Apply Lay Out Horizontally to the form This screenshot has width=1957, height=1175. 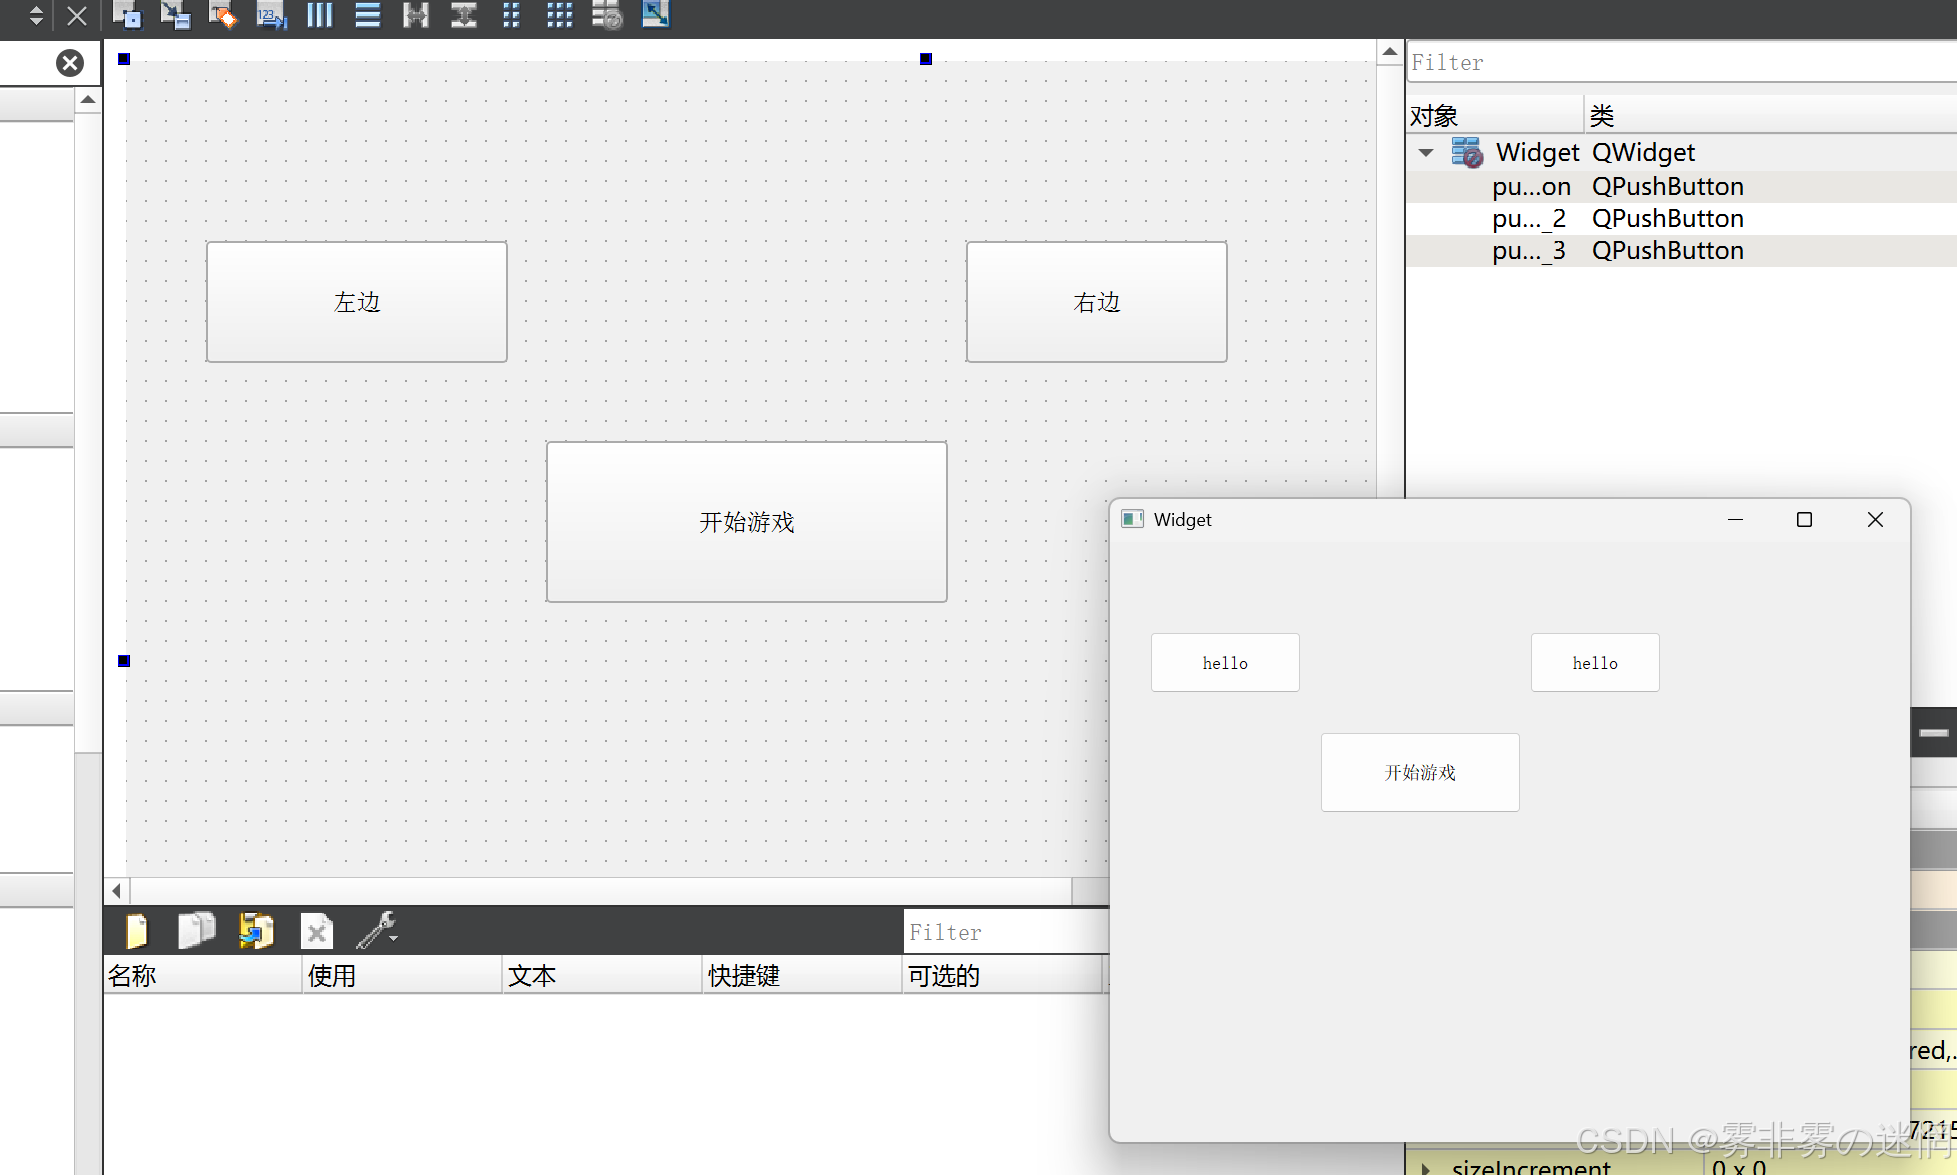click(319, 15)
